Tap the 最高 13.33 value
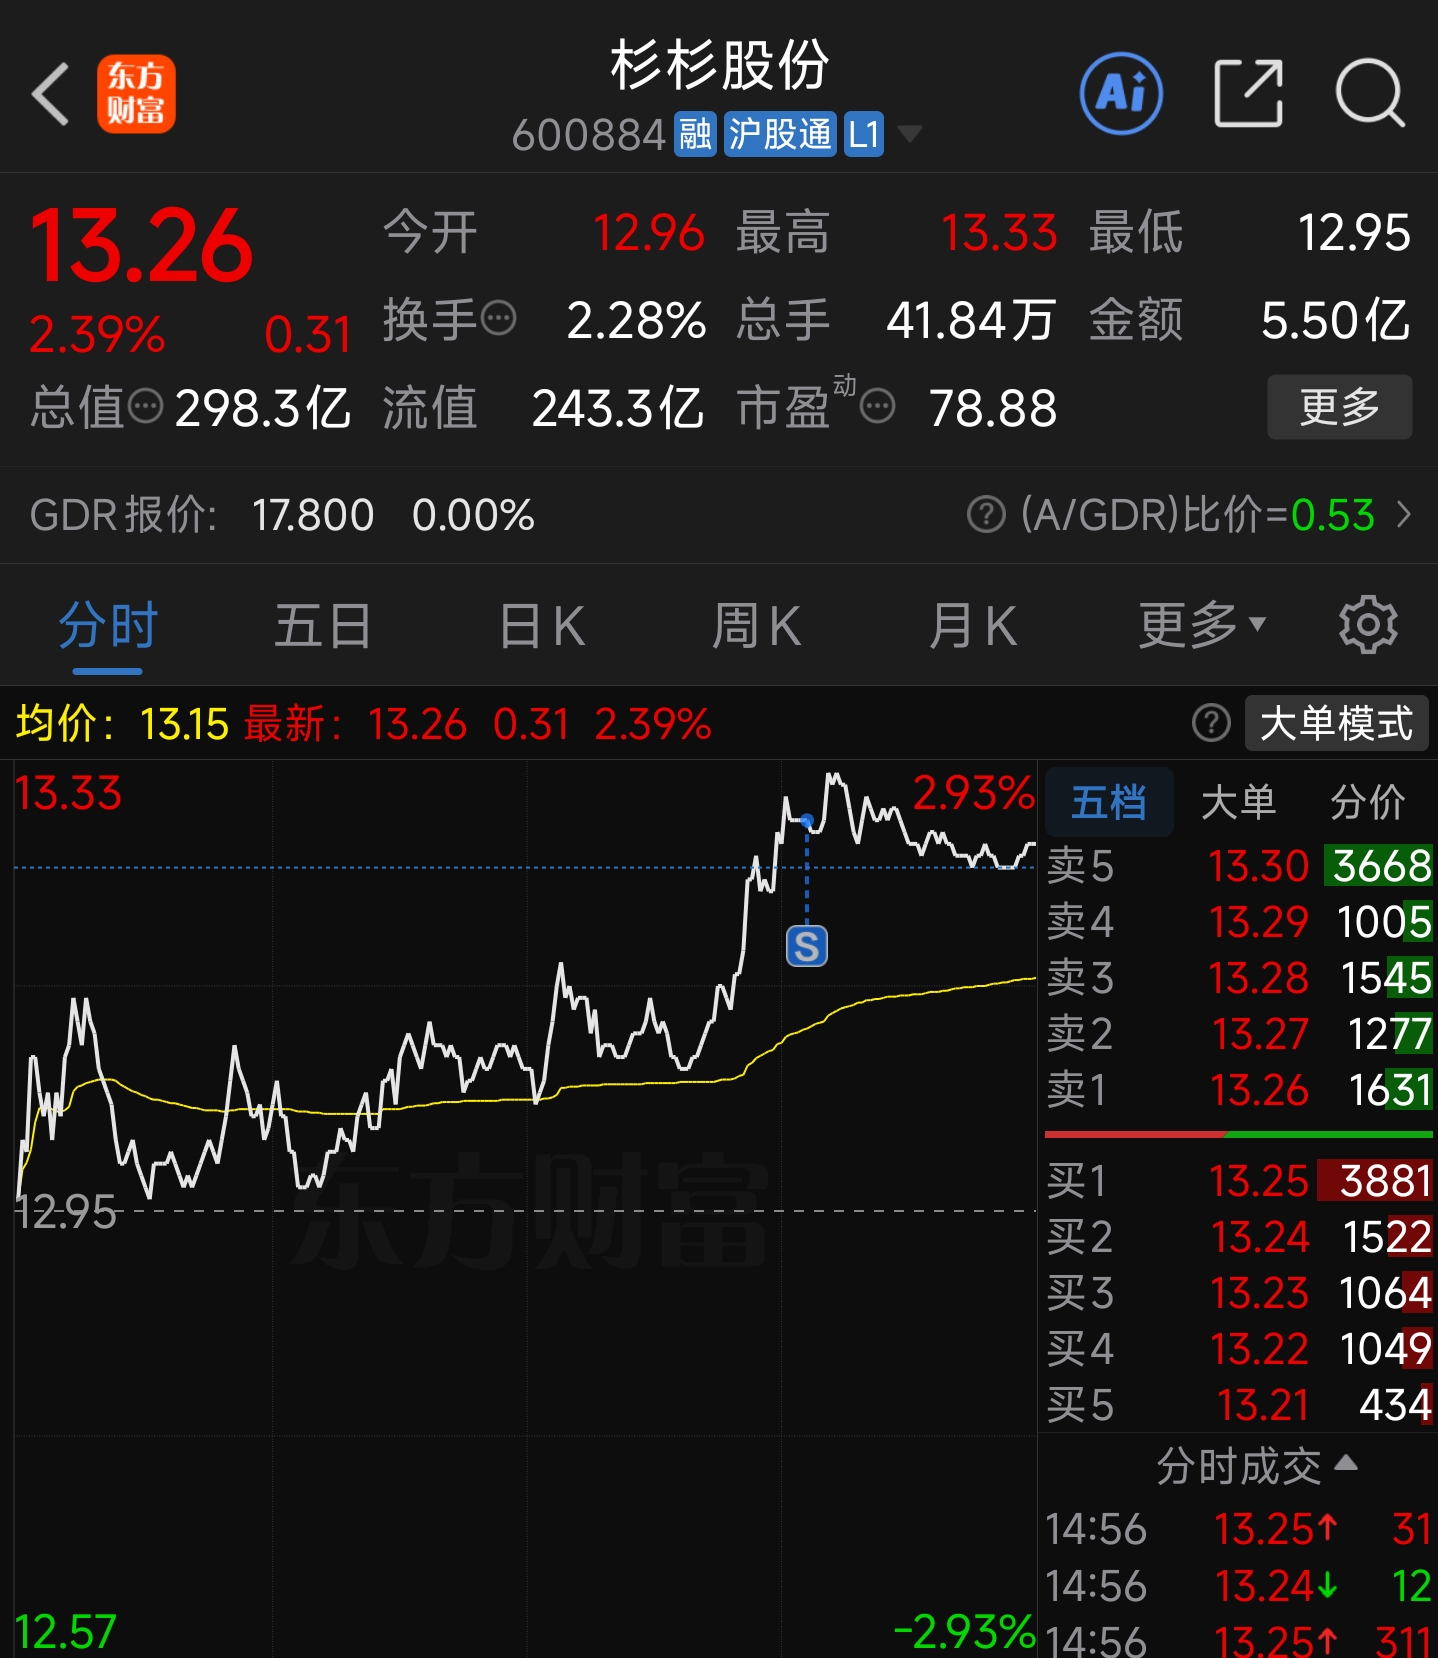The height and width of the screenshot is (1658, 1438). pyautogui.click(x=999, y=233)
